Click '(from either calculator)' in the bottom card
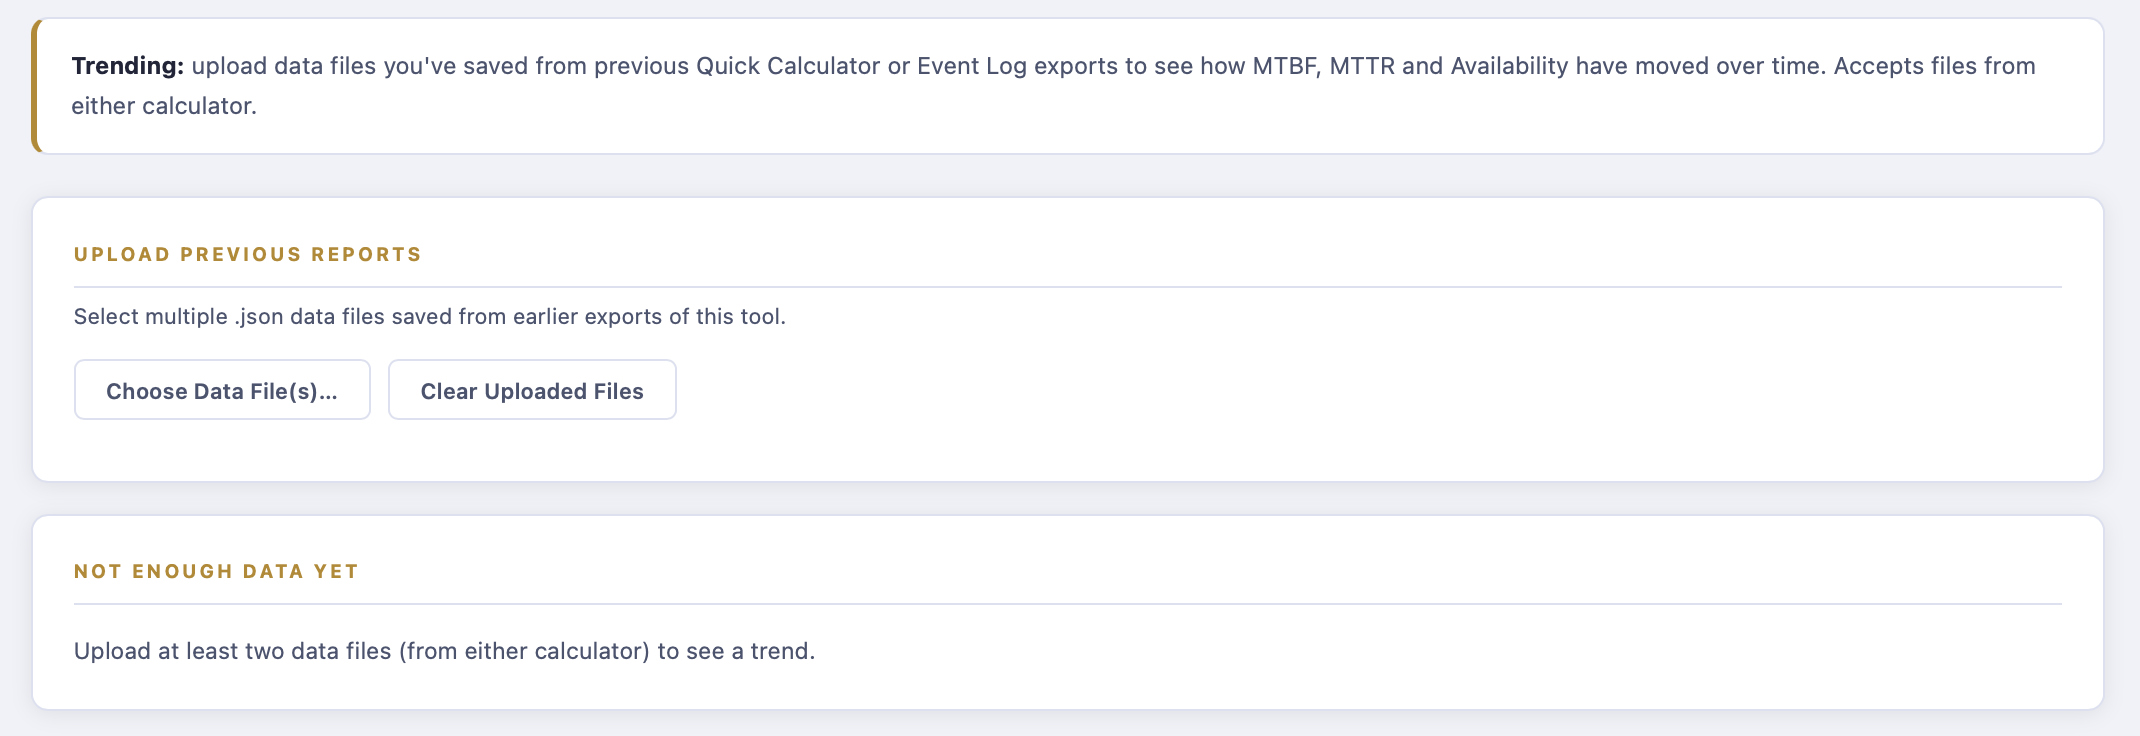 525,651
